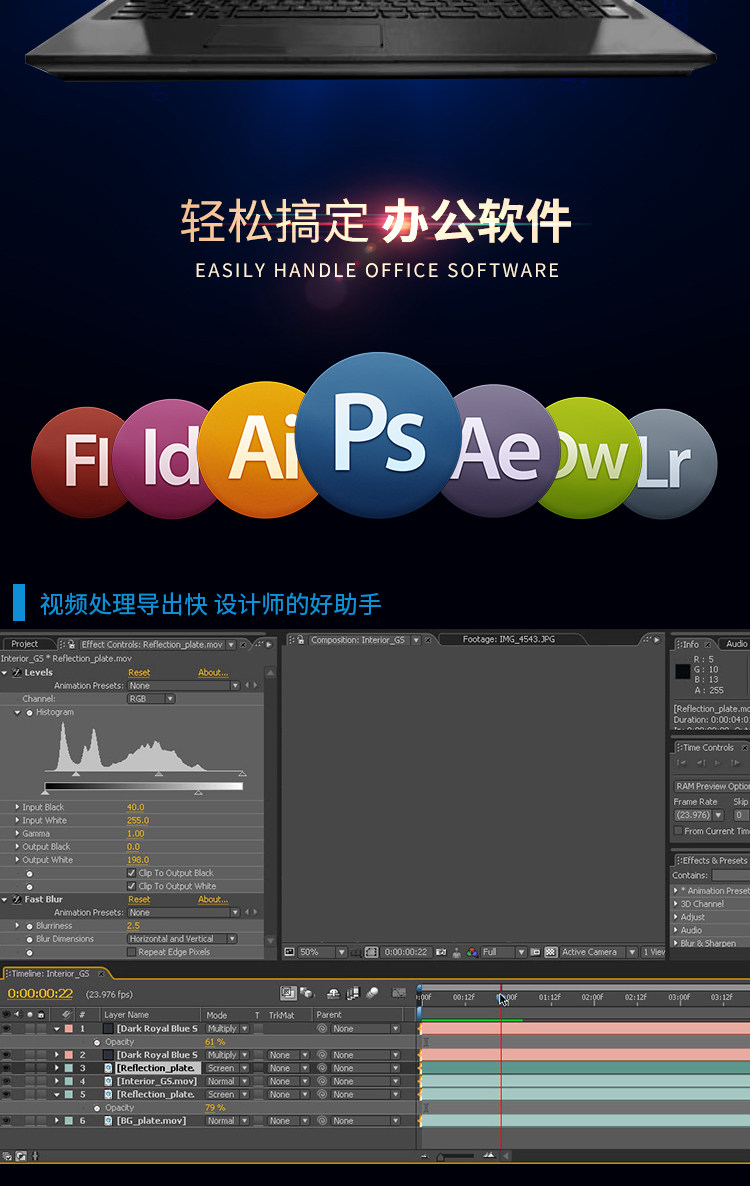Screen dimensions: 750x1186
Task: Uncheck Clip To Output White
Action: coord(132,886)
